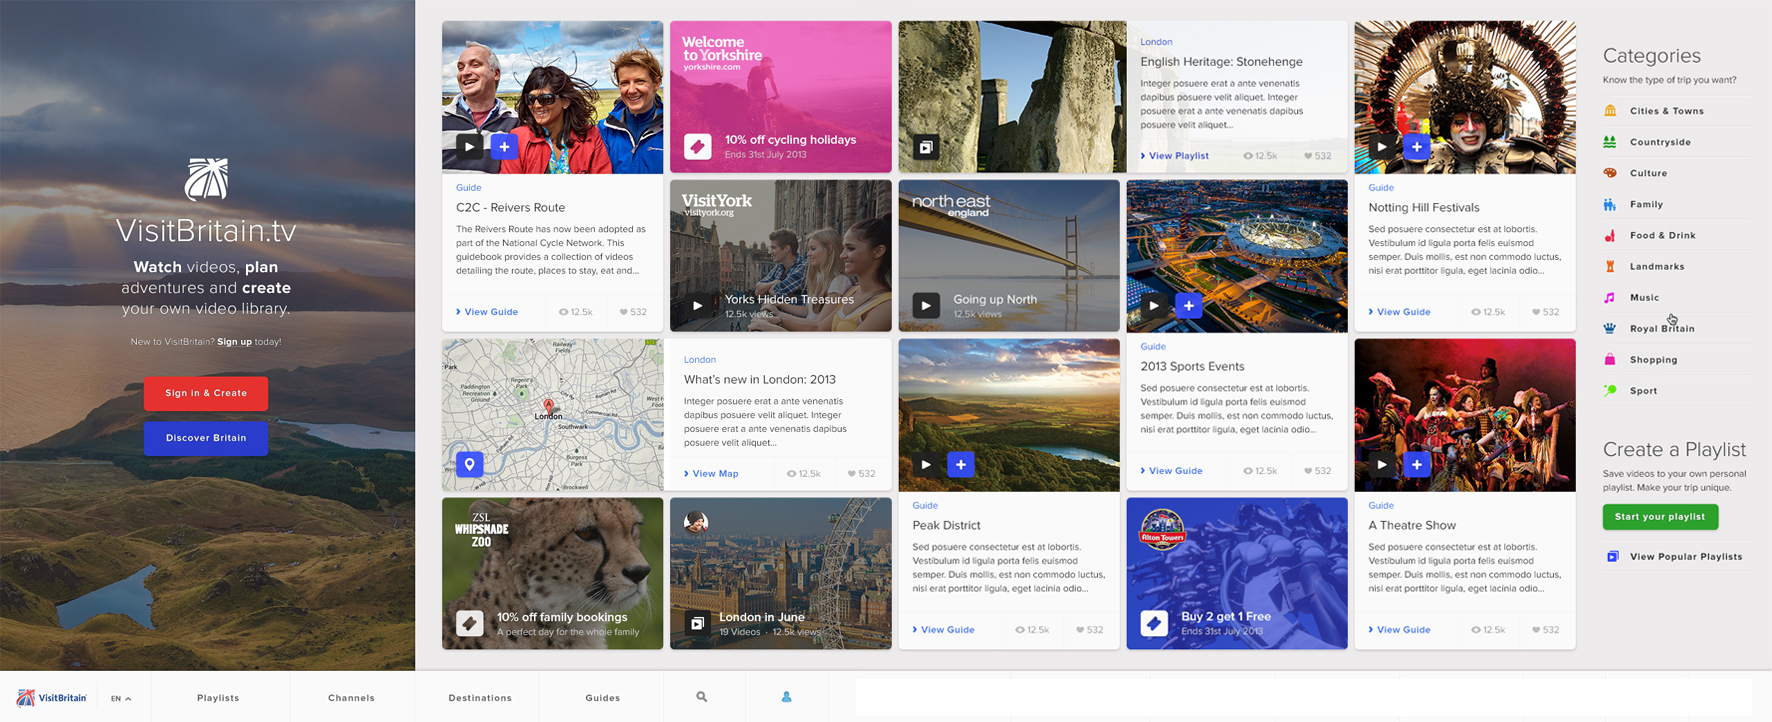The height and width of the screenshot is (722, 1772).
Task: Play the Peak District video
Action: coord(926,464)
